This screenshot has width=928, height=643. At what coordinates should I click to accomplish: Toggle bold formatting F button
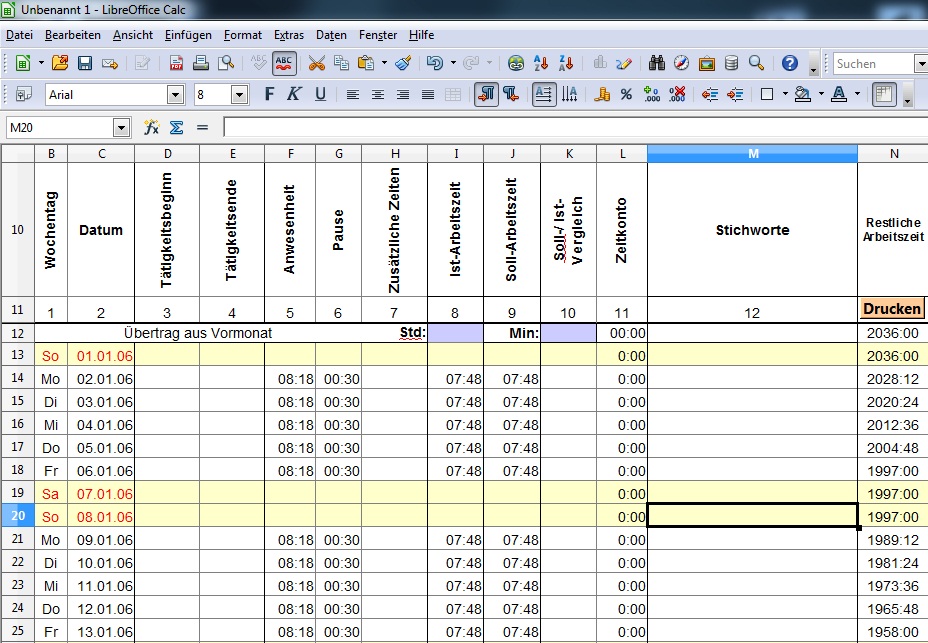(269, 94)
